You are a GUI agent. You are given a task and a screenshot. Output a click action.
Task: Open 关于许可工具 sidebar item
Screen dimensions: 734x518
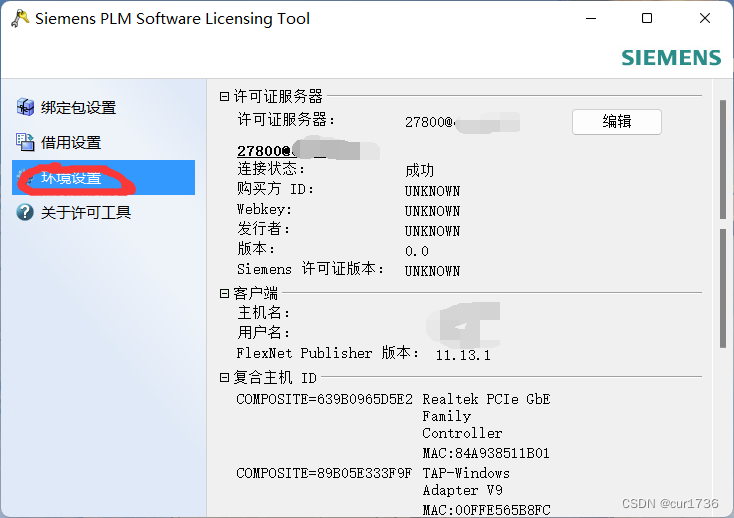point(86,213)
